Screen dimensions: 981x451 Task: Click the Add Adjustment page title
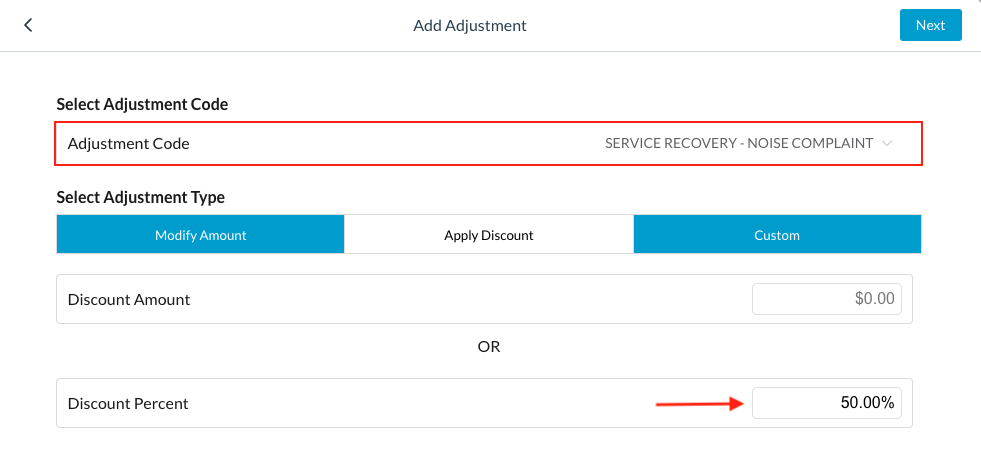click(470, 25)
